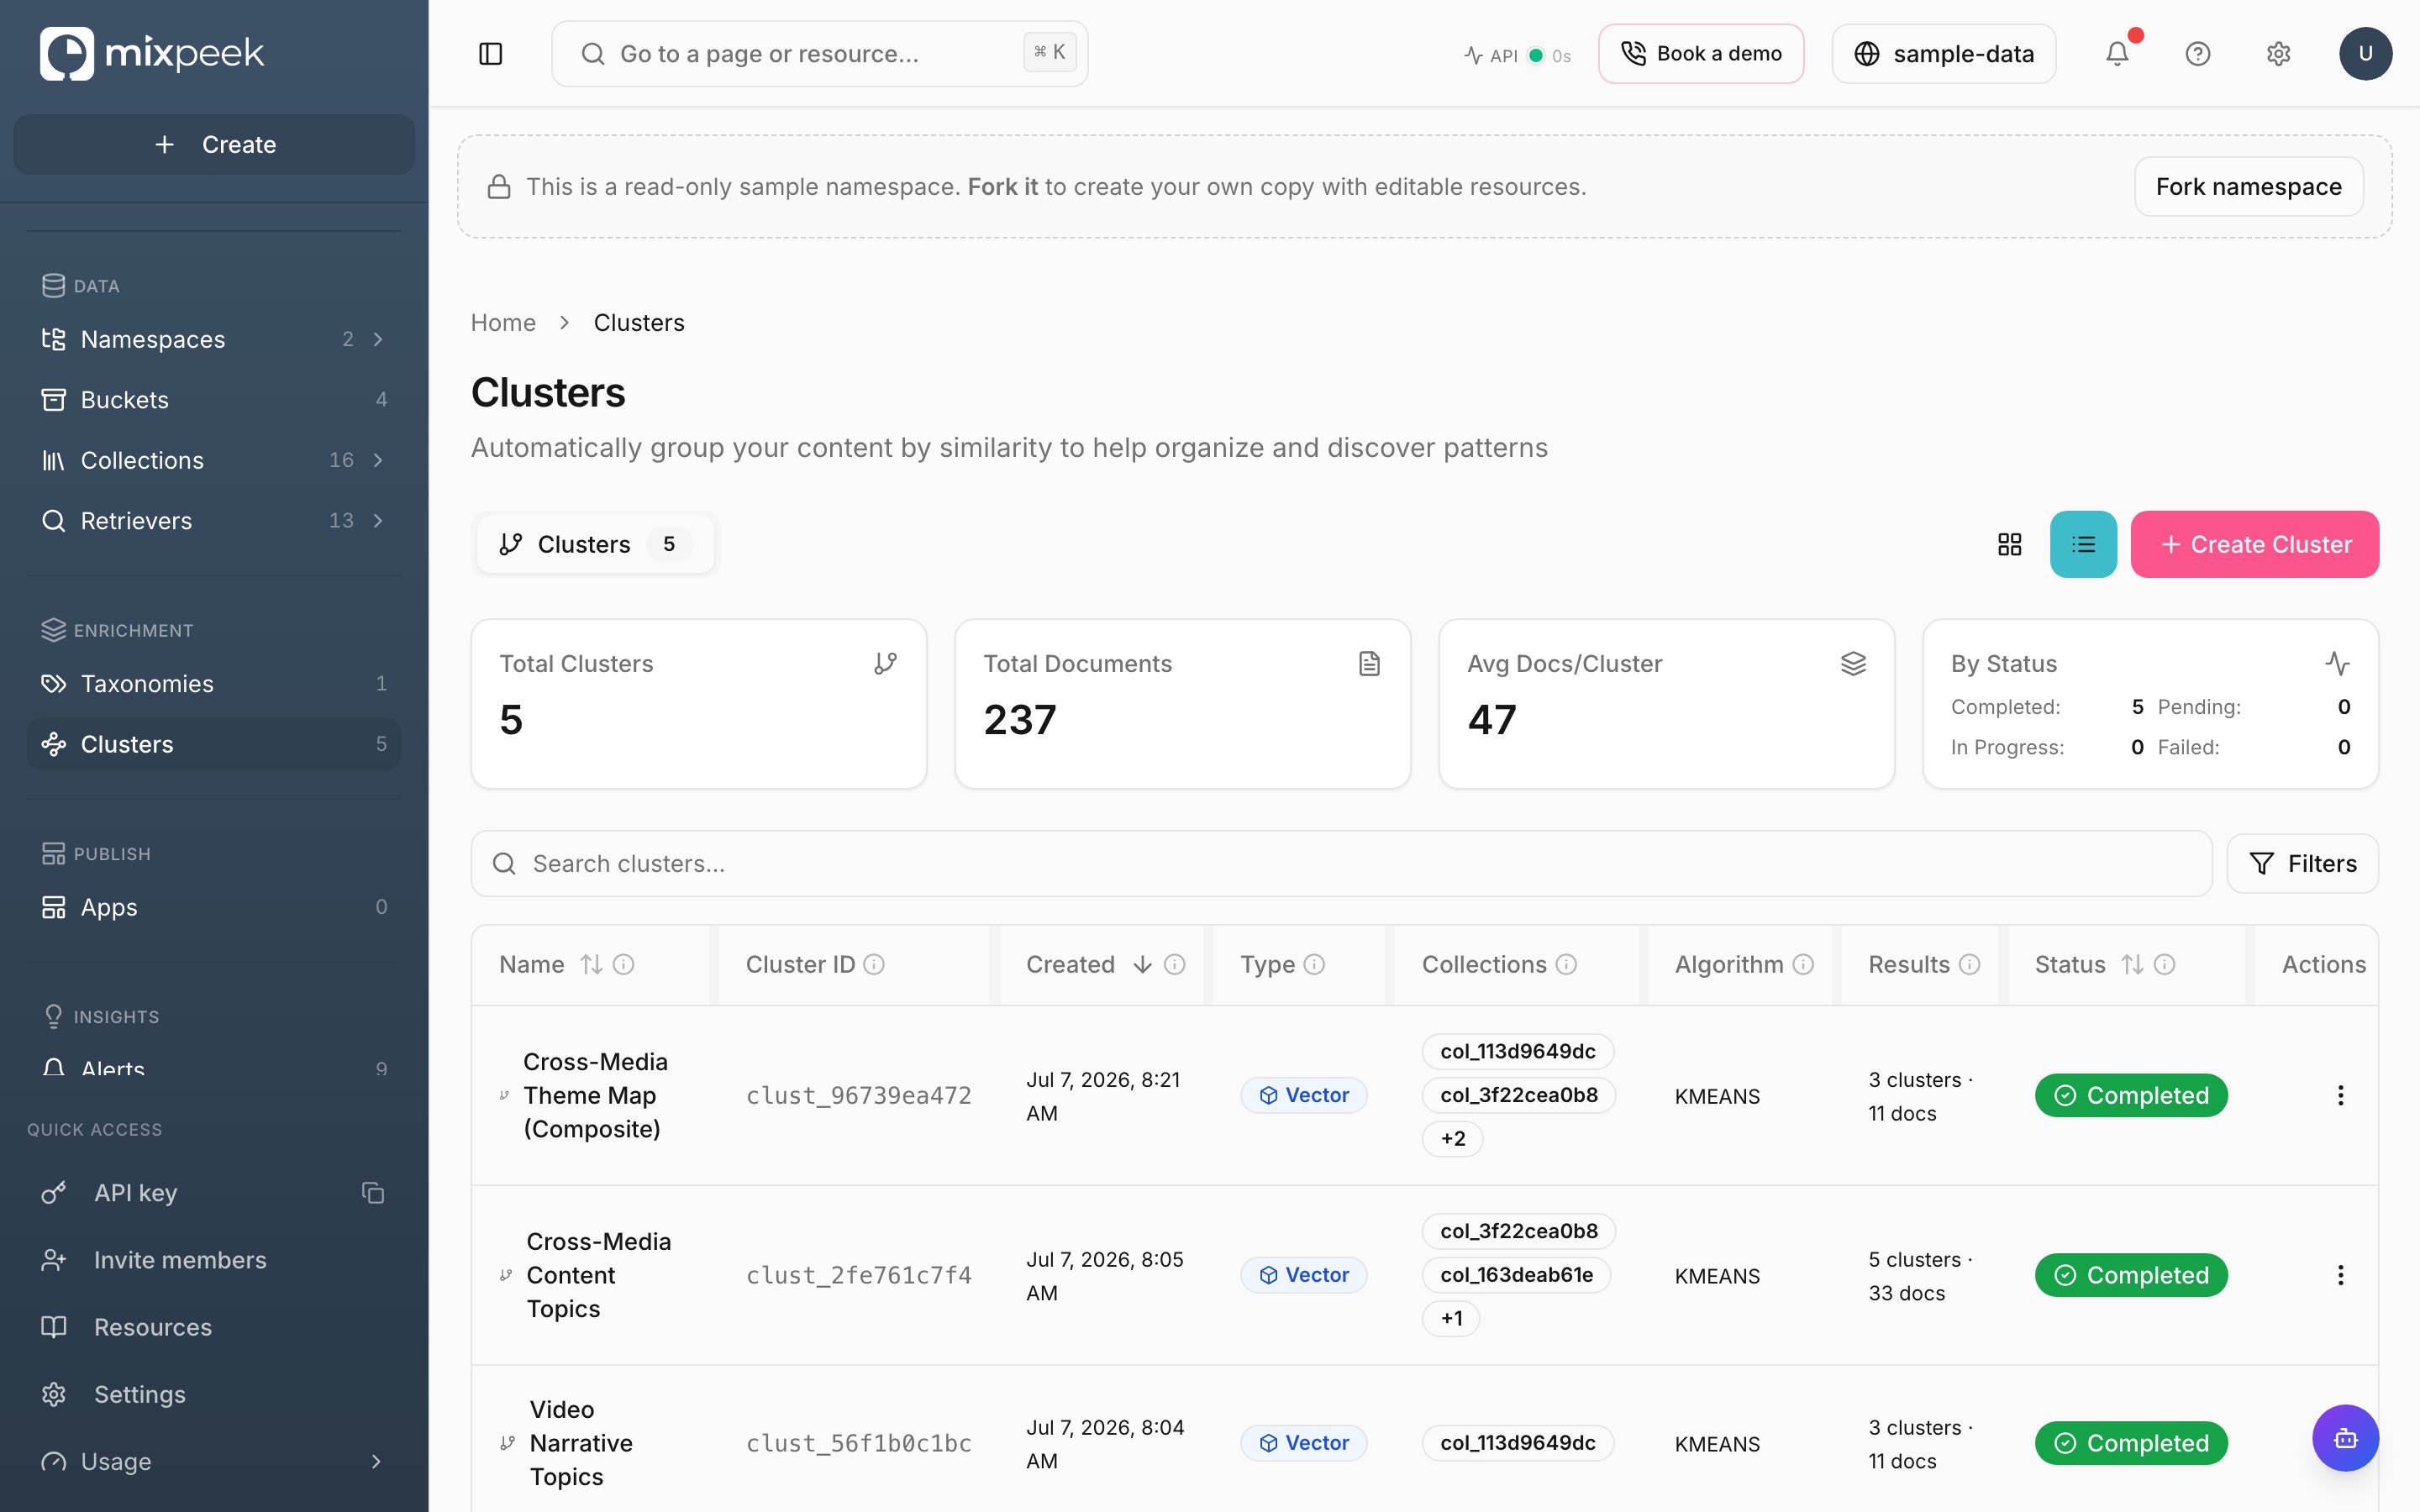The width and height of the screenshot is (2420, 1512).
Task: Click the Total Documents file icon
Action: (1369, 663)
